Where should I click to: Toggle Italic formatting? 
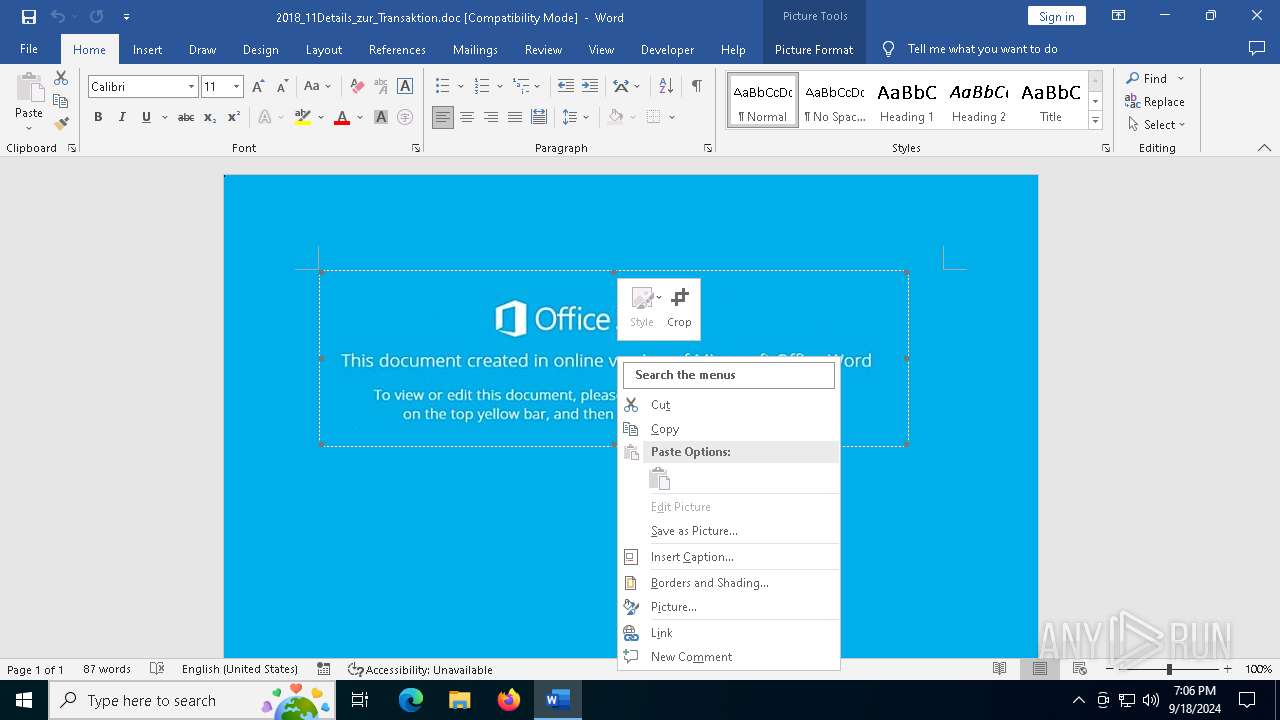[x=122, y=117]
